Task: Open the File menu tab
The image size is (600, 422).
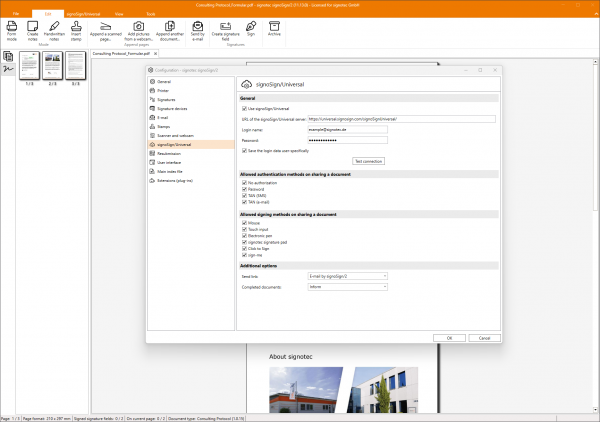Action: 16,14
